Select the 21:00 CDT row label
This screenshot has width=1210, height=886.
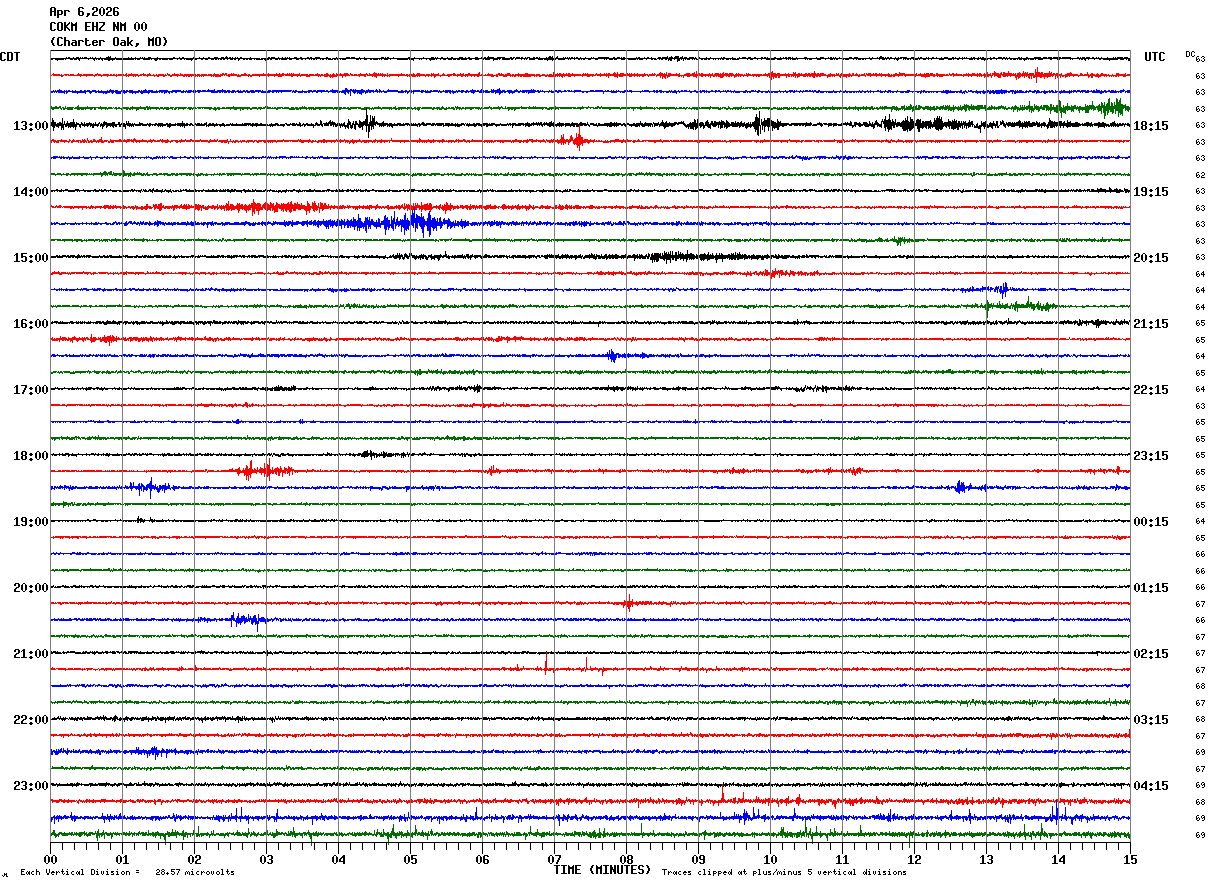point(30,654)
